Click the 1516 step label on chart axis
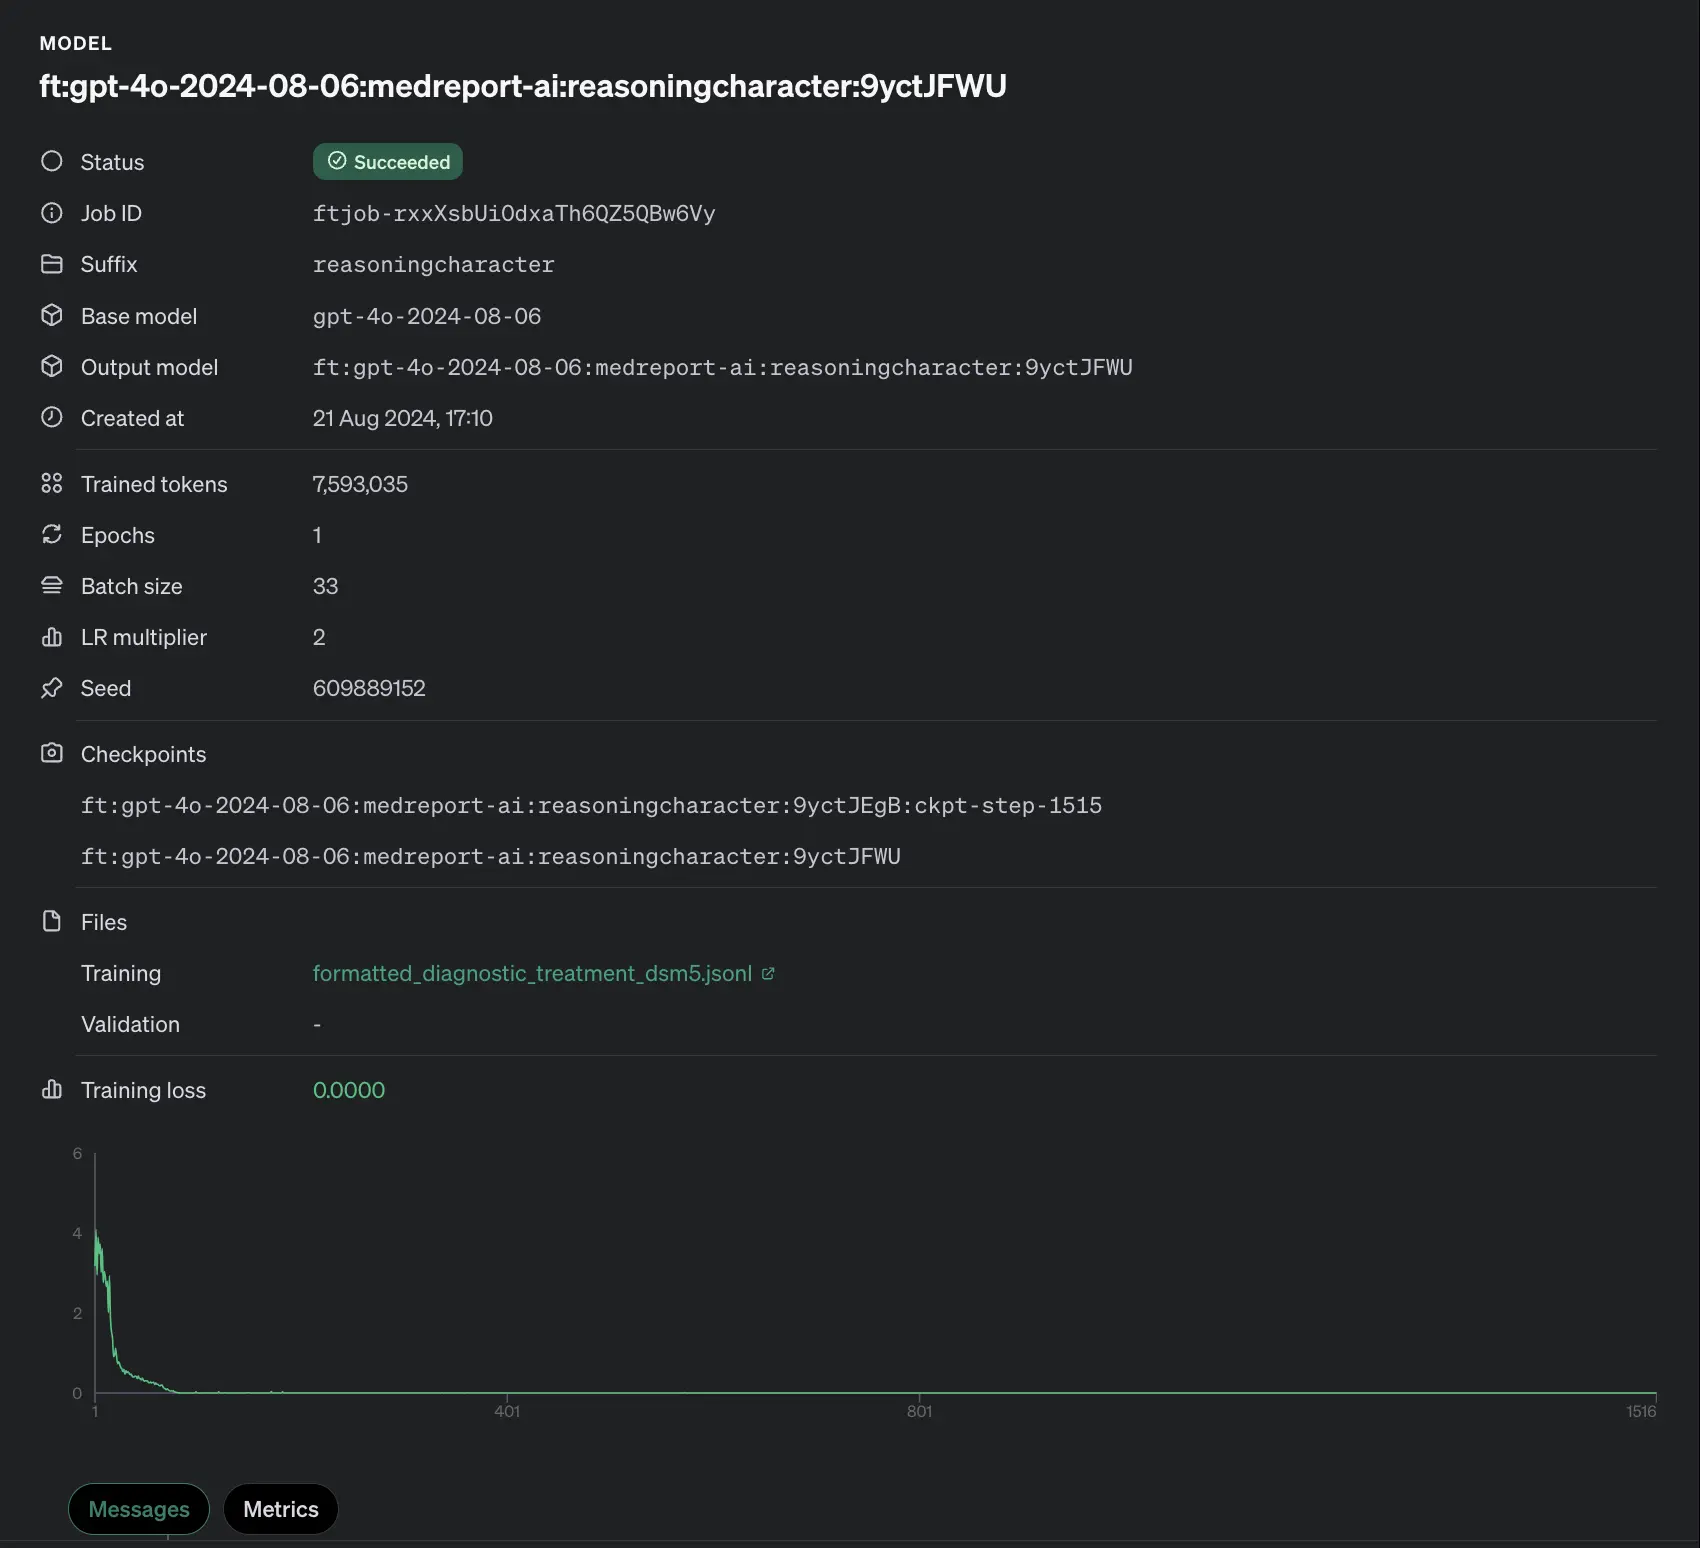The height and width of the screenshot is (1548, 1700). pos(1641,1411)
